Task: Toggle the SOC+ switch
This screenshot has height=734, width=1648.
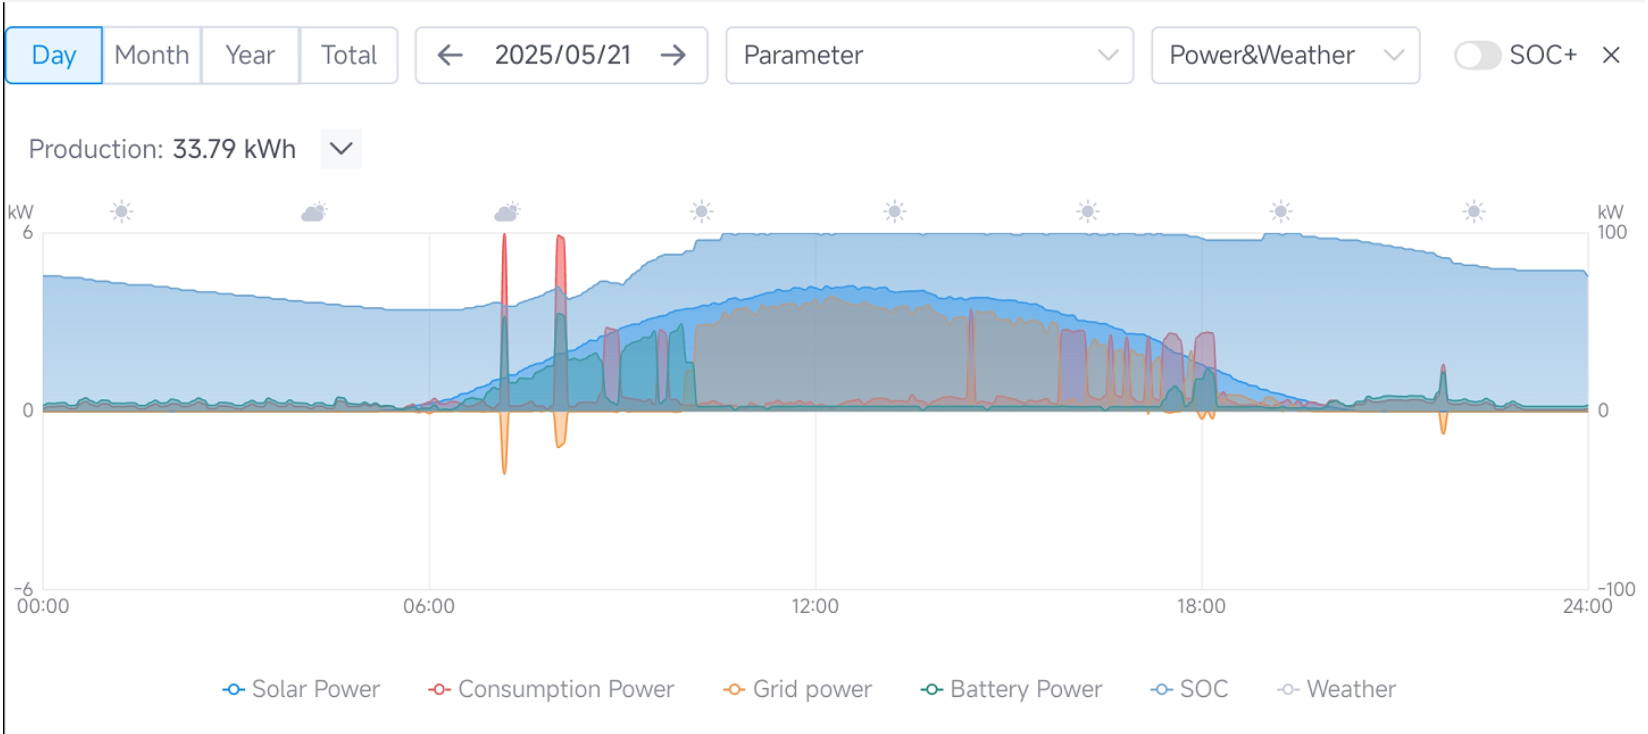Action: pos(1477,55)
